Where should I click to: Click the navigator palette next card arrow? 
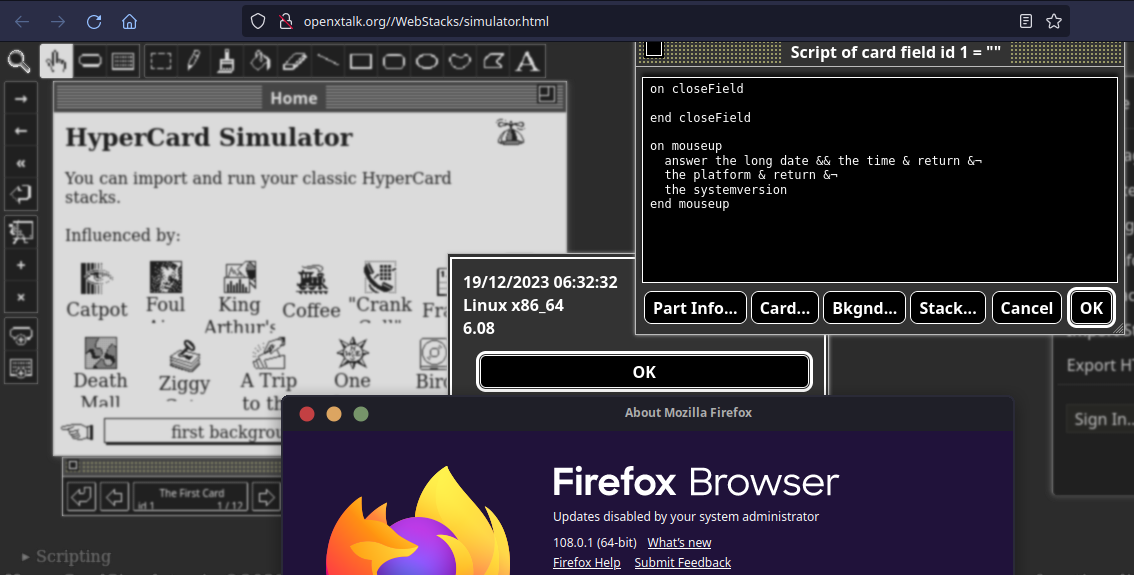point(266,498)
